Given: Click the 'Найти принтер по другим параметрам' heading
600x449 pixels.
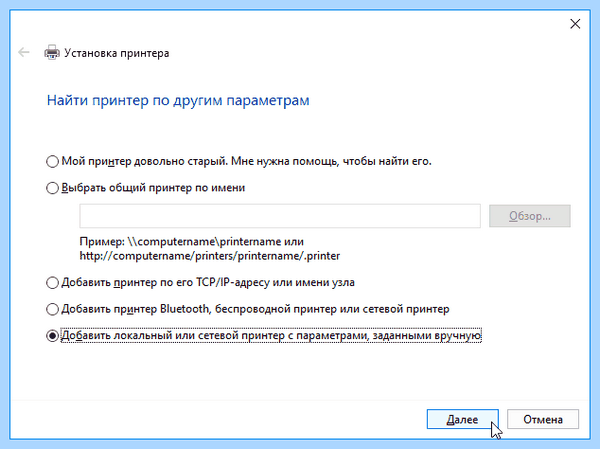Looking at the screenshot, I should 178,101.
